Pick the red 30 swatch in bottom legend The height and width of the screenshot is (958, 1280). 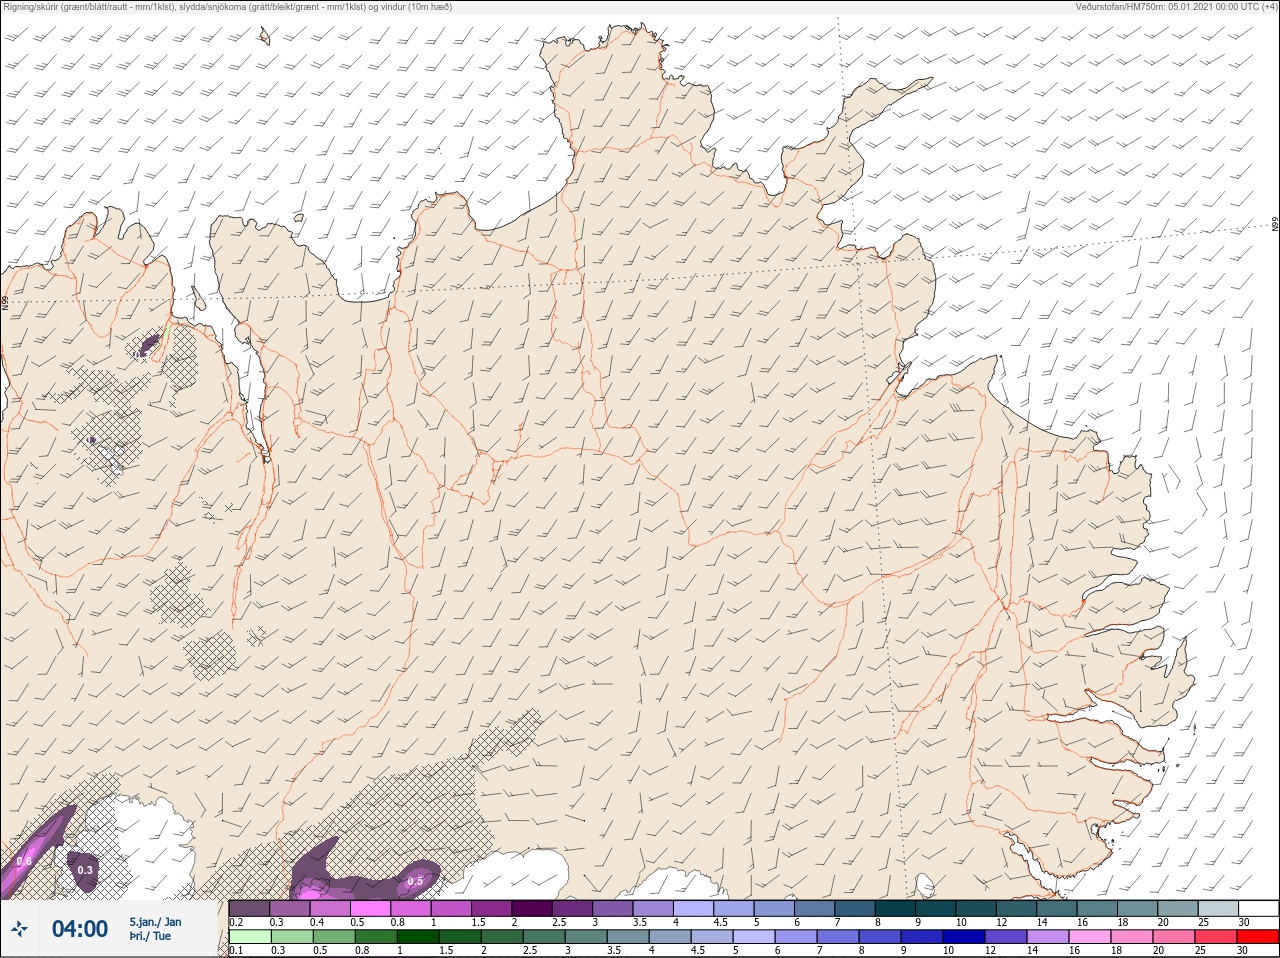tap(1258, 937)
